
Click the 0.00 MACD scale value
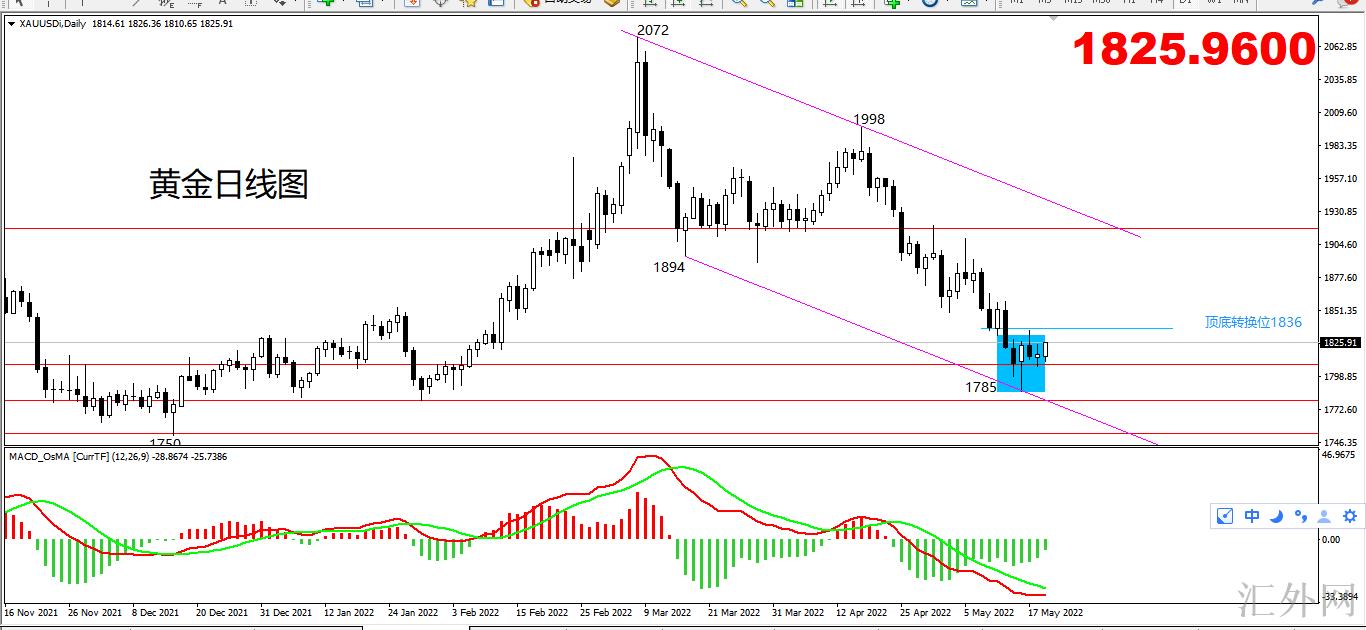point(1331,540)
